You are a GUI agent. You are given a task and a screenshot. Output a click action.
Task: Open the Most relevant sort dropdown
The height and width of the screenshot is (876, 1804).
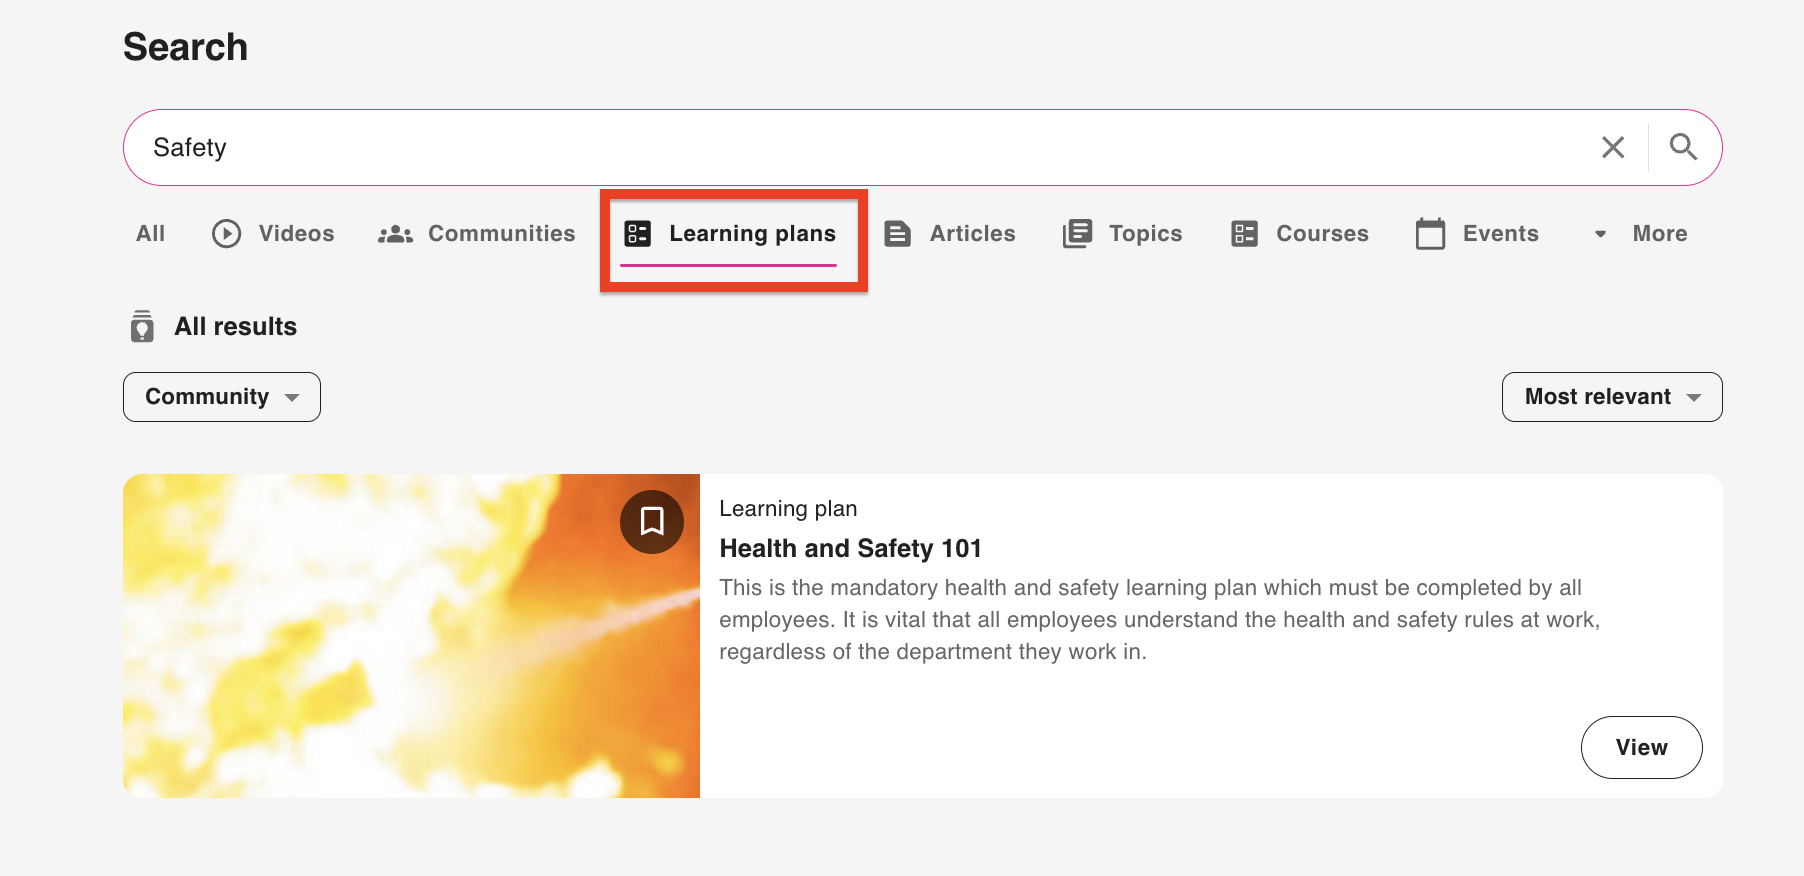(x=1611, y=397)
